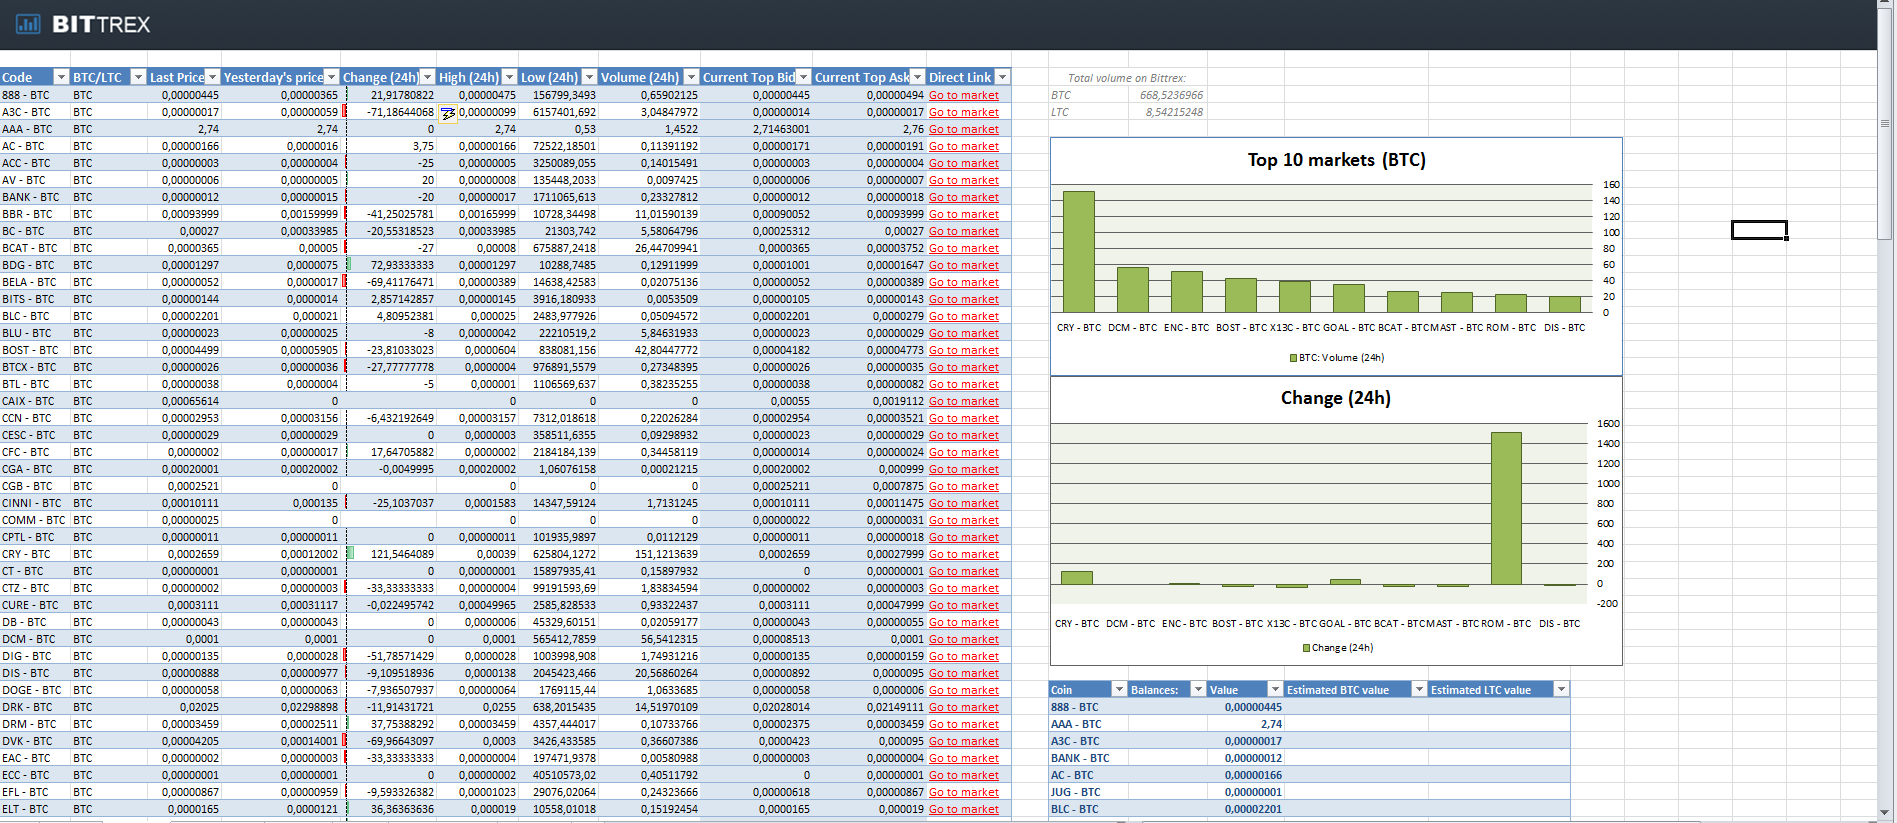Follow the Go to market link for ELT - BTC

(963, 809)
